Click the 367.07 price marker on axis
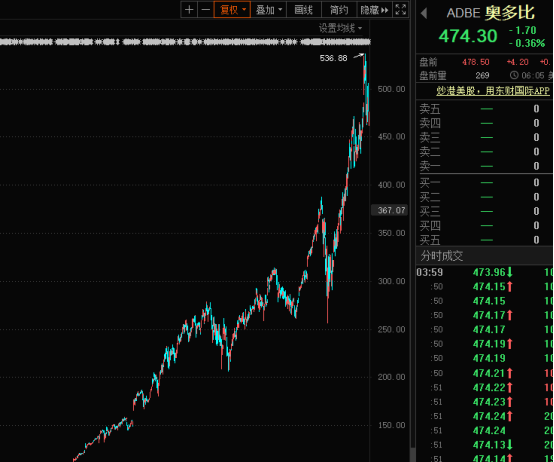554x462 pixels. click(389, 210)
